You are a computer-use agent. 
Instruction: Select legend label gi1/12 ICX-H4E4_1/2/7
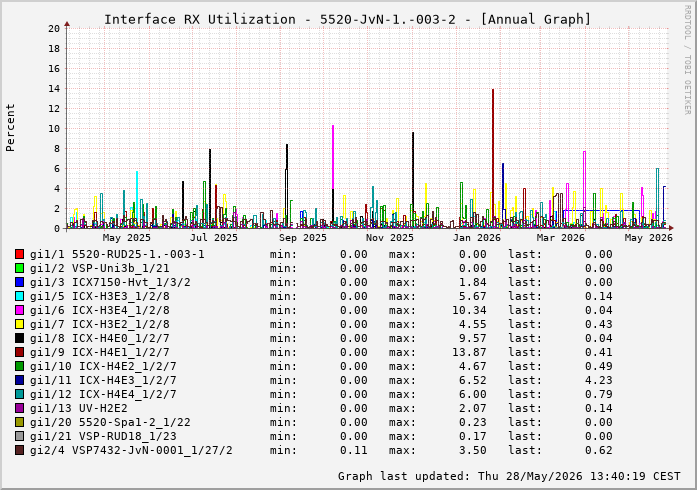click(x=103, y=394)
